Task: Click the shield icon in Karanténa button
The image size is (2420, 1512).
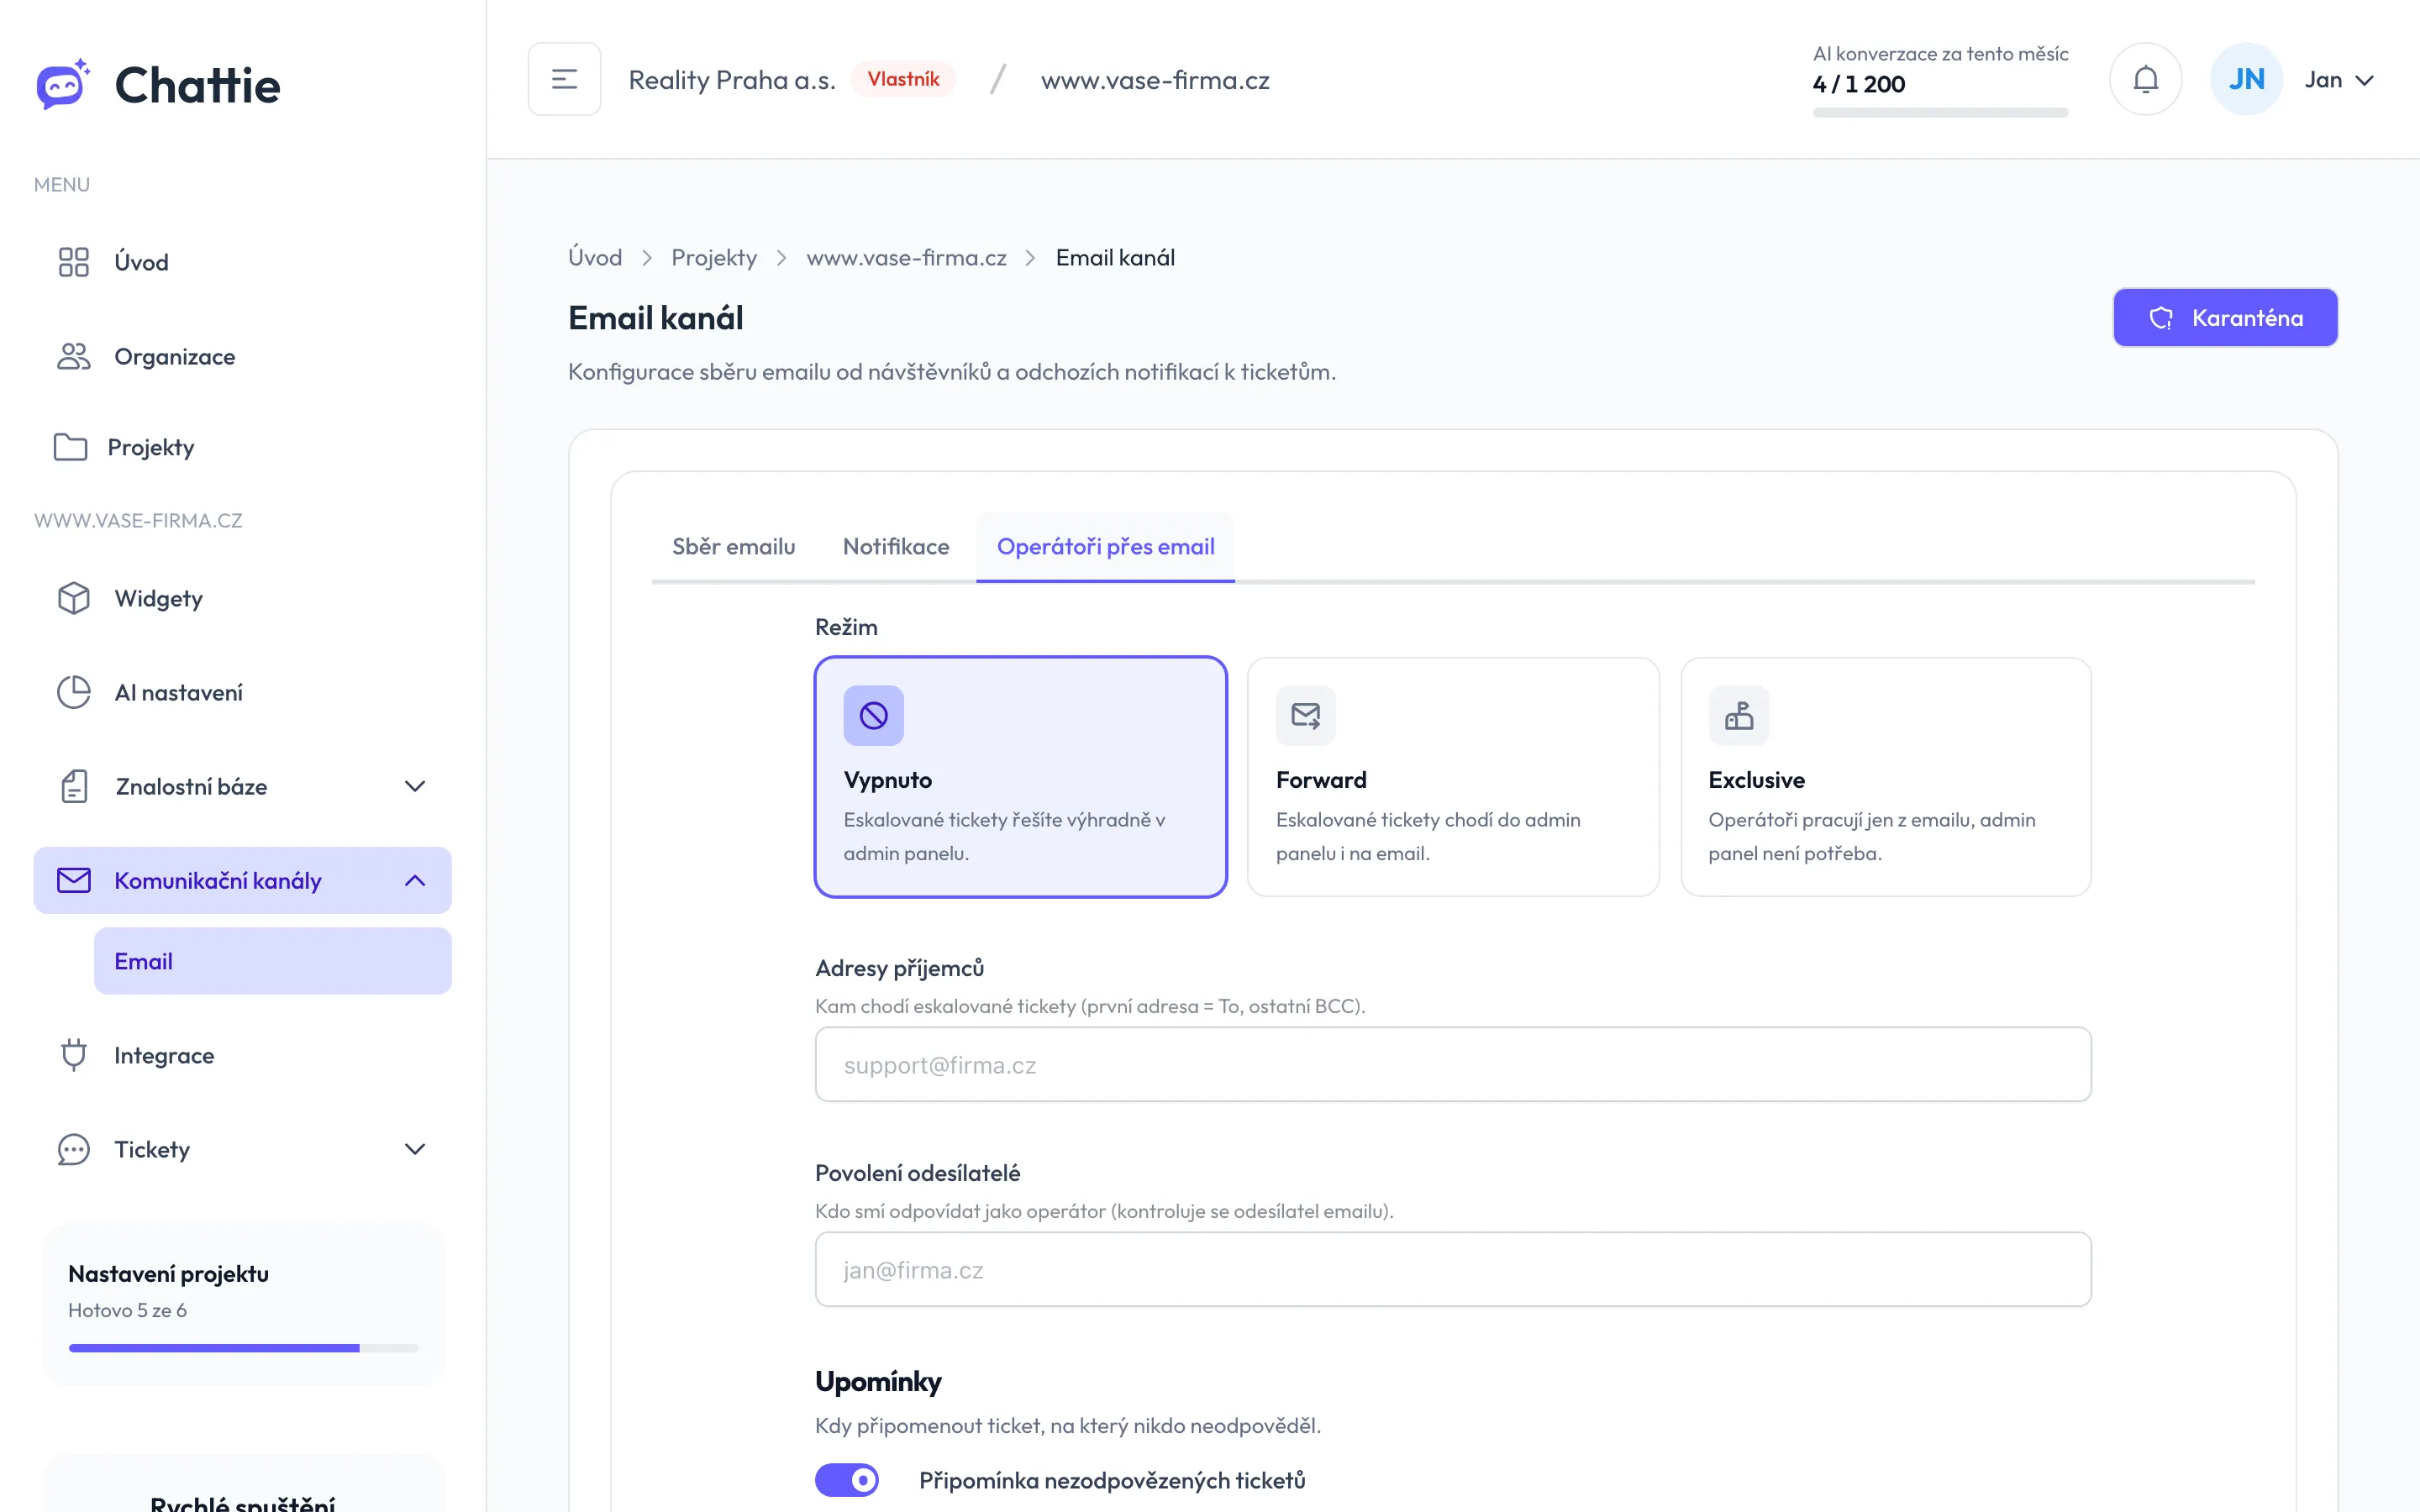Action: point(2161,318)
